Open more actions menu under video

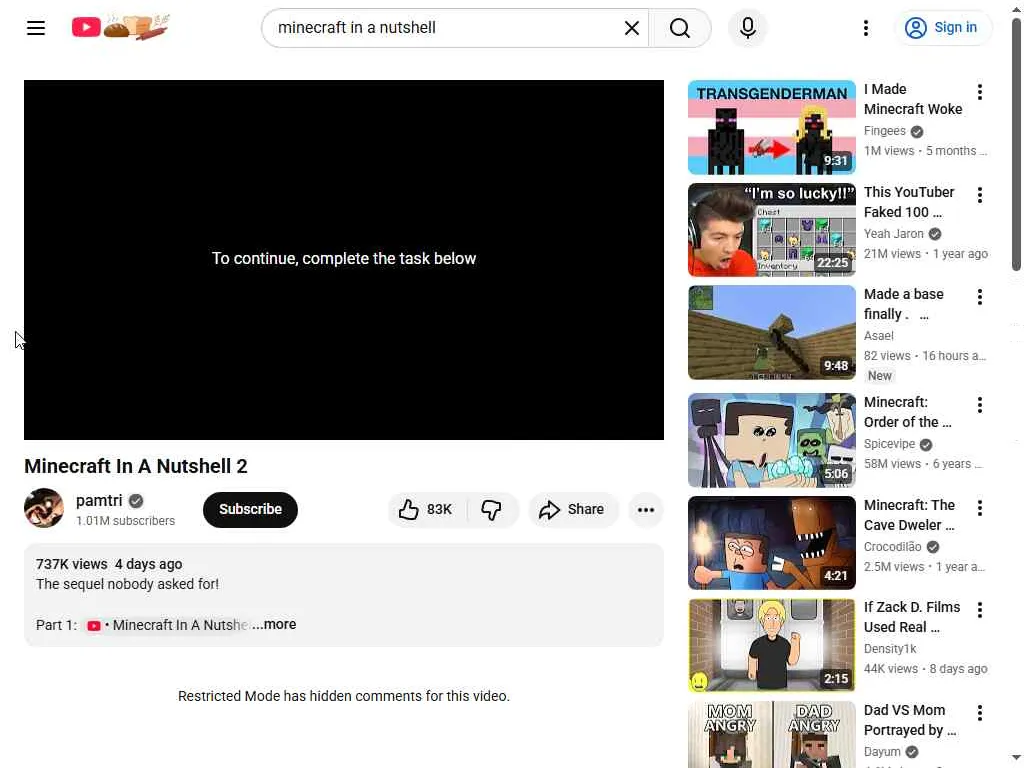point(646,509)
